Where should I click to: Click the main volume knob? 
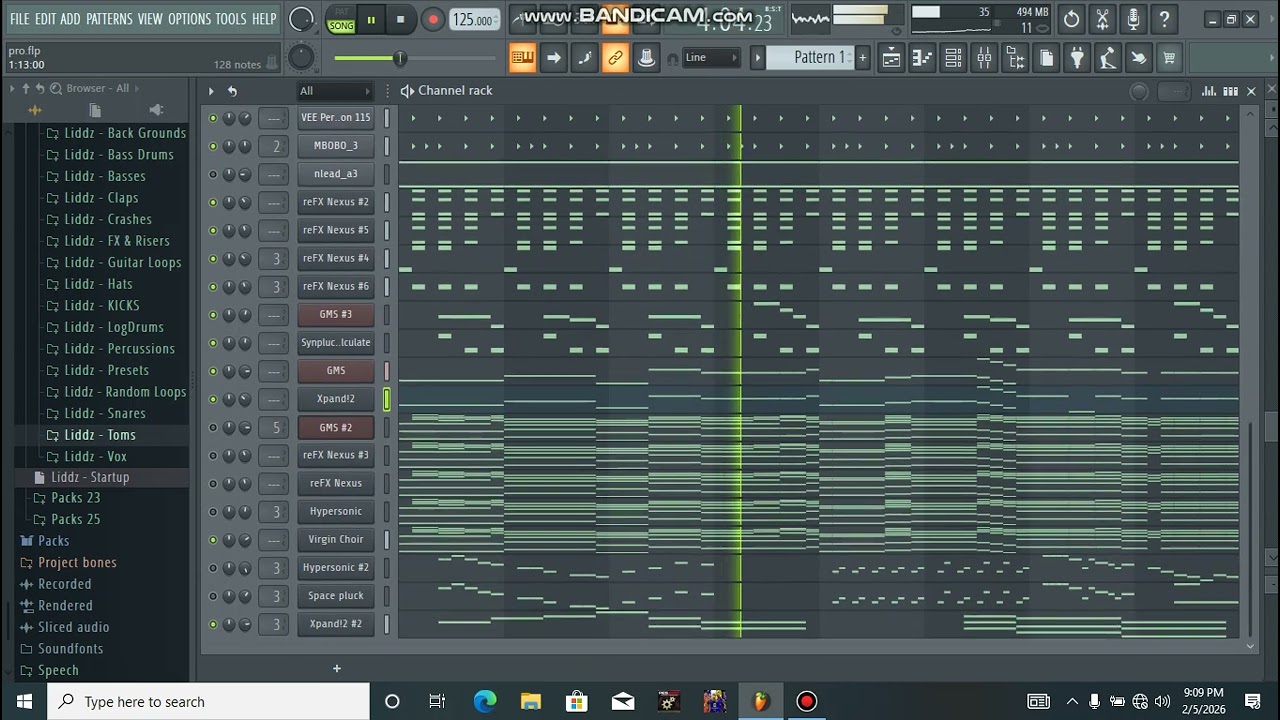pos(301,19)
